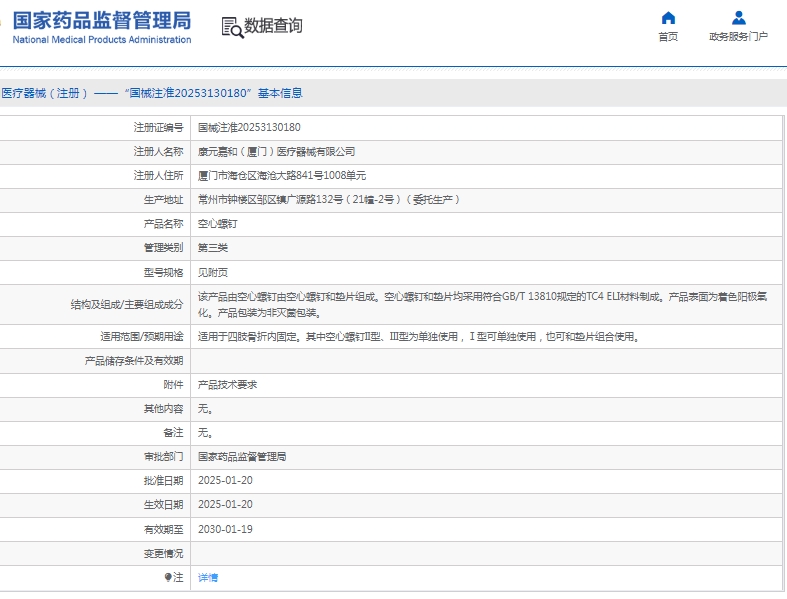Click the 其他内容 label

[164, 409]
